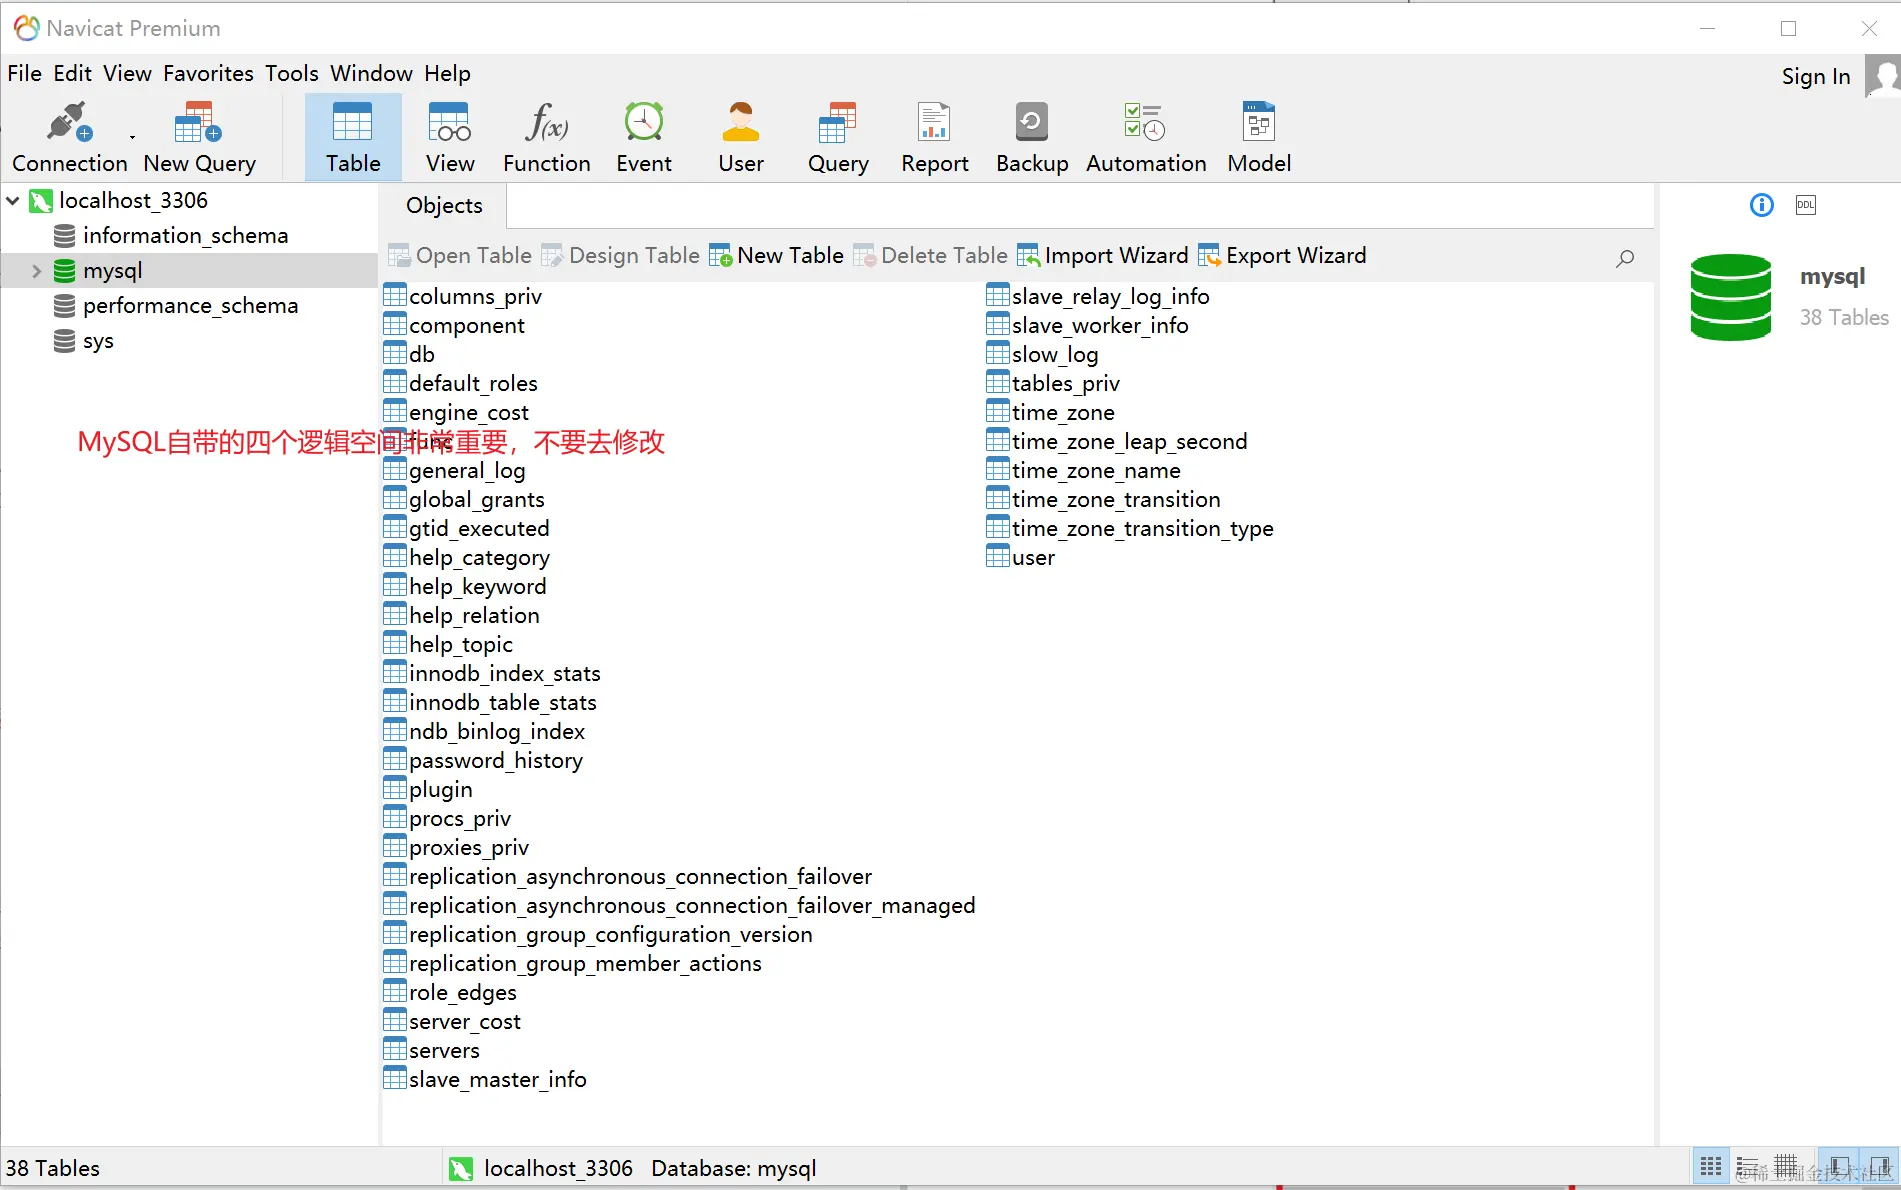Select the engine_cost table
Screen dimensions: 1901x1190
click(457, 412)
